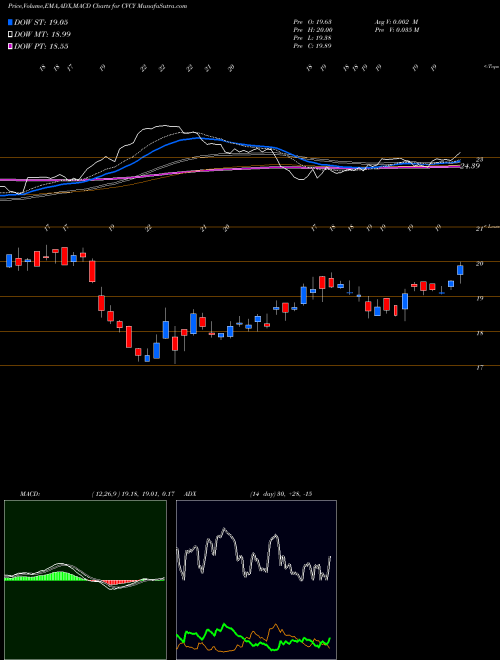Click the ADX panel title label

(x=189, y=494)
